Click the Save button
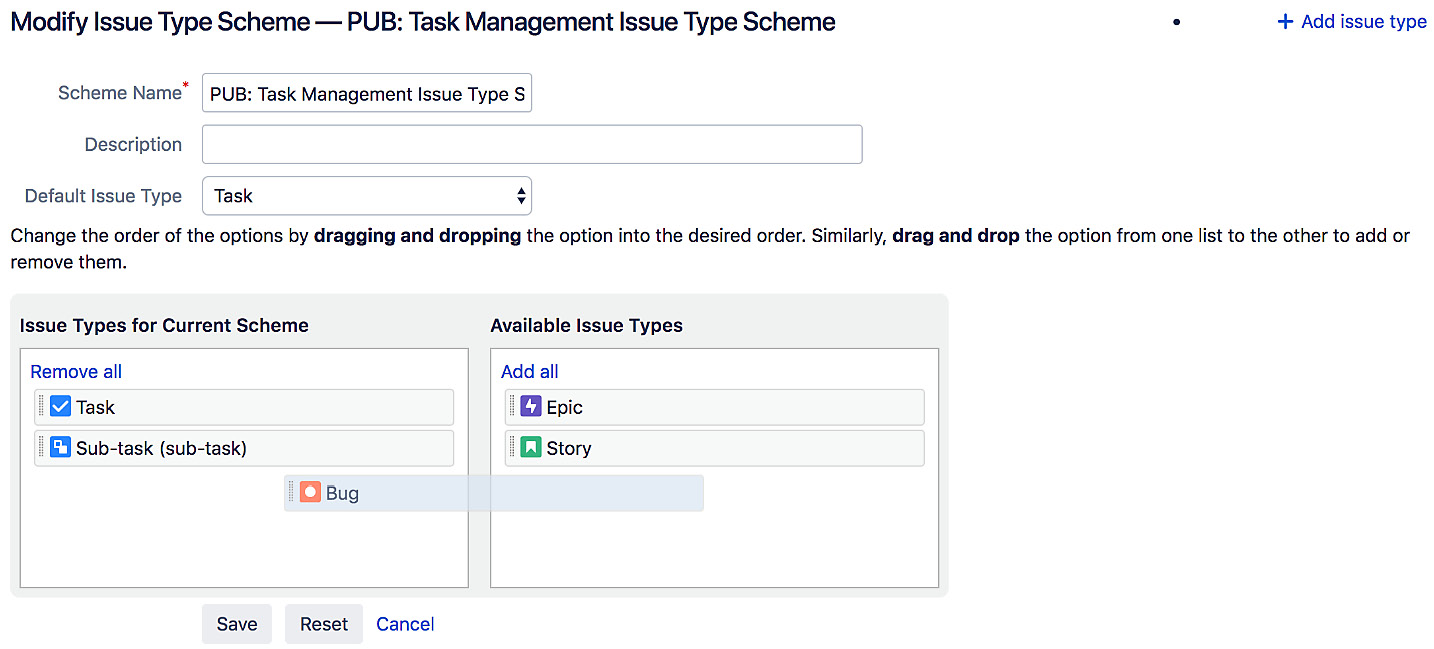1434x649 pixels. 236,623
